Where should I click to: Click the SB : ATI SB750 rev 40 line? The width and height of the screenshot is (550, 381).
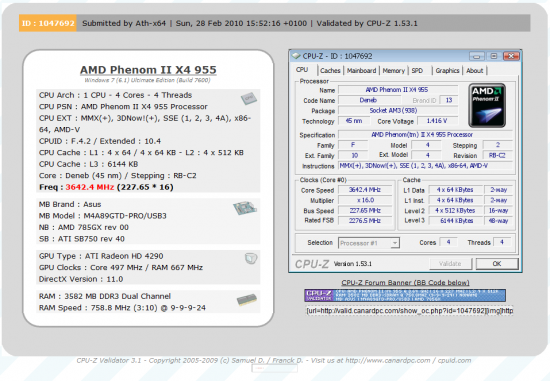[x=82, y=239]
